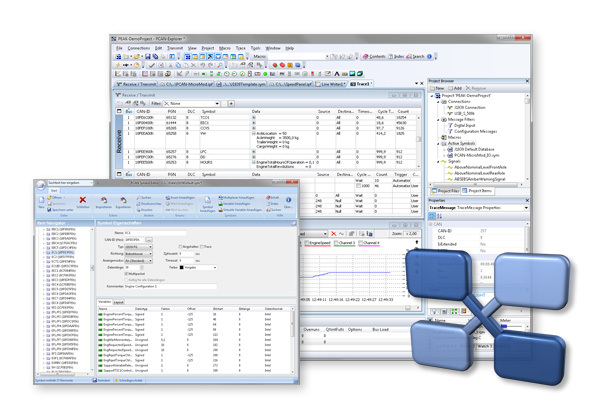Screen dimensions: 600x418
Task: Switch to the Layout tab in Symbol Editor
Action: [119, 302]
